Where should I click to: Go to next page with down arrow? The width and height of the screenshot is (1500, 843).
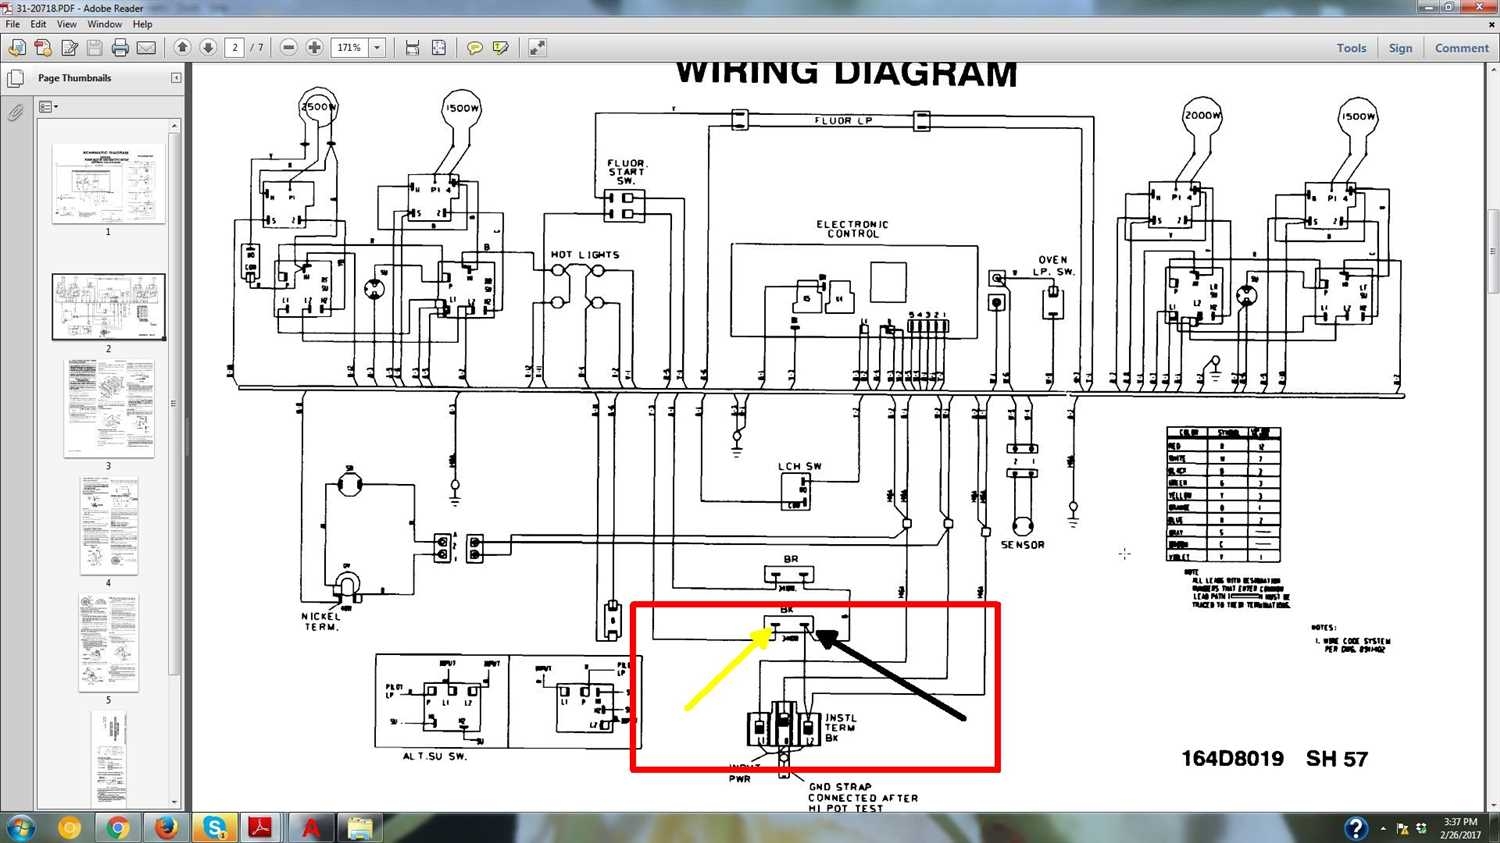pyautogui.click(x=208, y=47)
